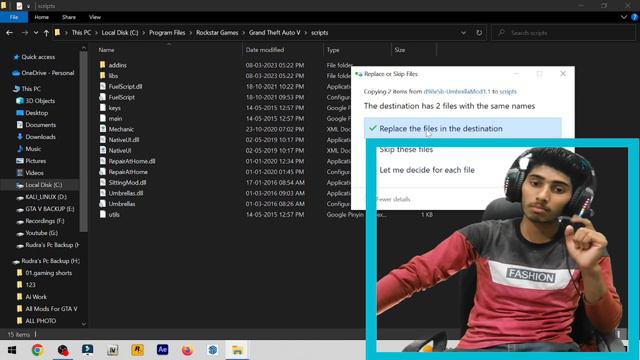Expand the ribbon with the chevron

pos(624,17)
